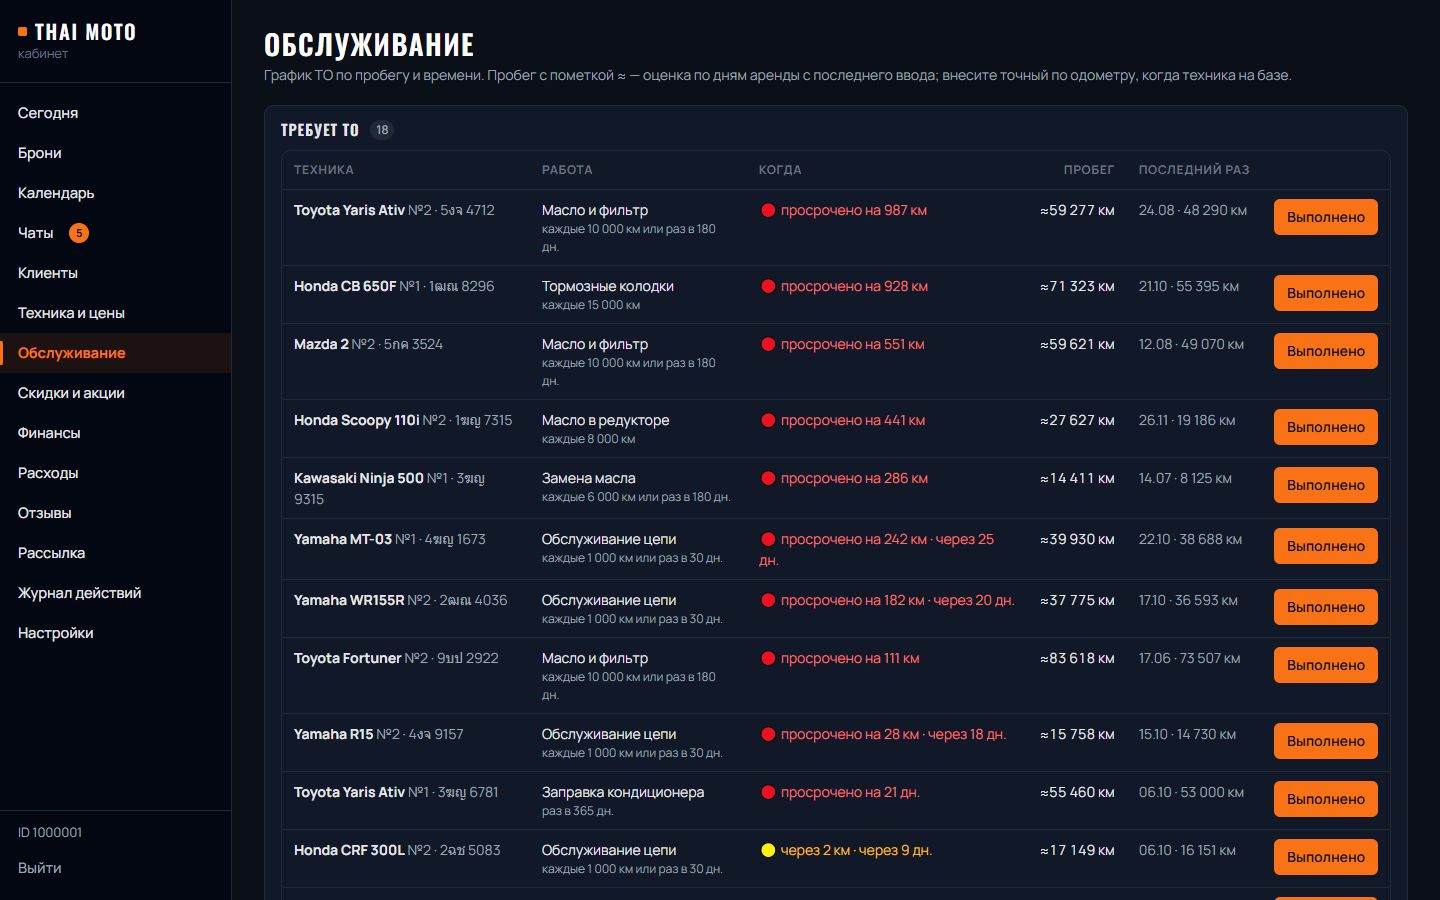Viewport: 1440px width, 900px height.
Task: Click the yellow status dot for Honda CRF 300L
Action: [x=768, y=850]
